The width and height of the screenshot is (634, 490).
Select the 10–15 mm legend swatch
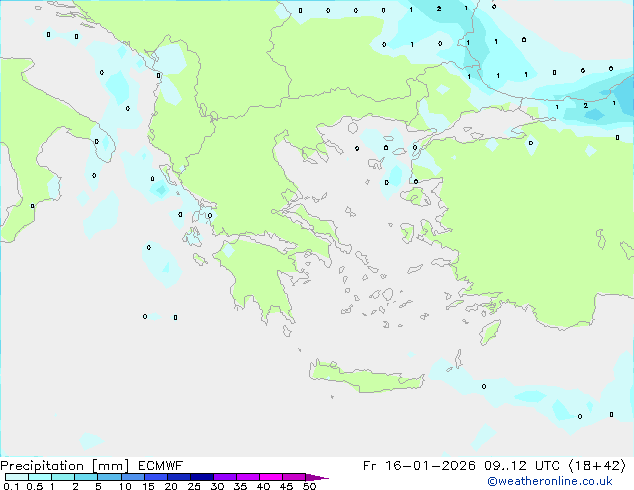pos(132,477)
